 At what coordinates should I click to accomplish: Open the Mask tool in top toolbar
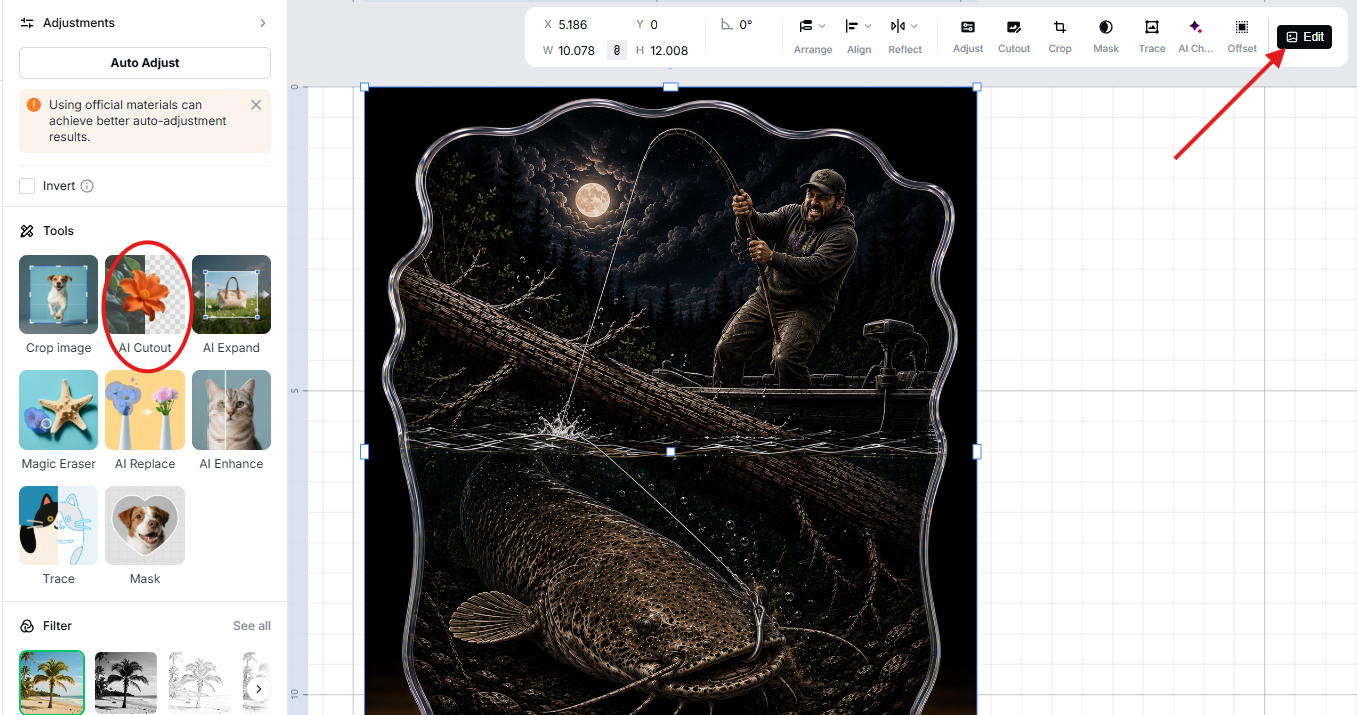pyautogui.click(x=1106, y=36)
